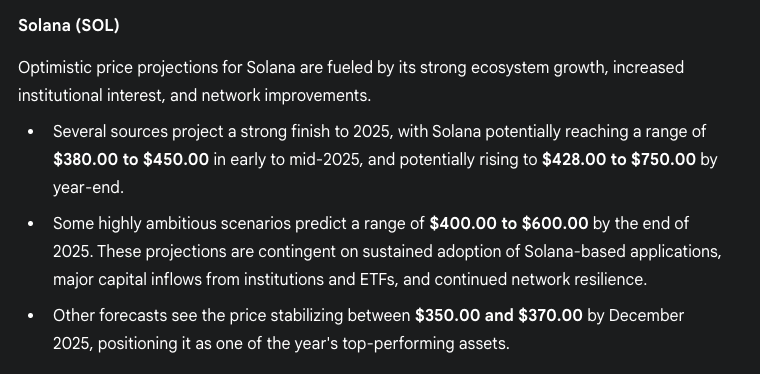Click the bold $380.00 to $450.00 range
This screenshot has width=760, height=374.
pos(131,159)
